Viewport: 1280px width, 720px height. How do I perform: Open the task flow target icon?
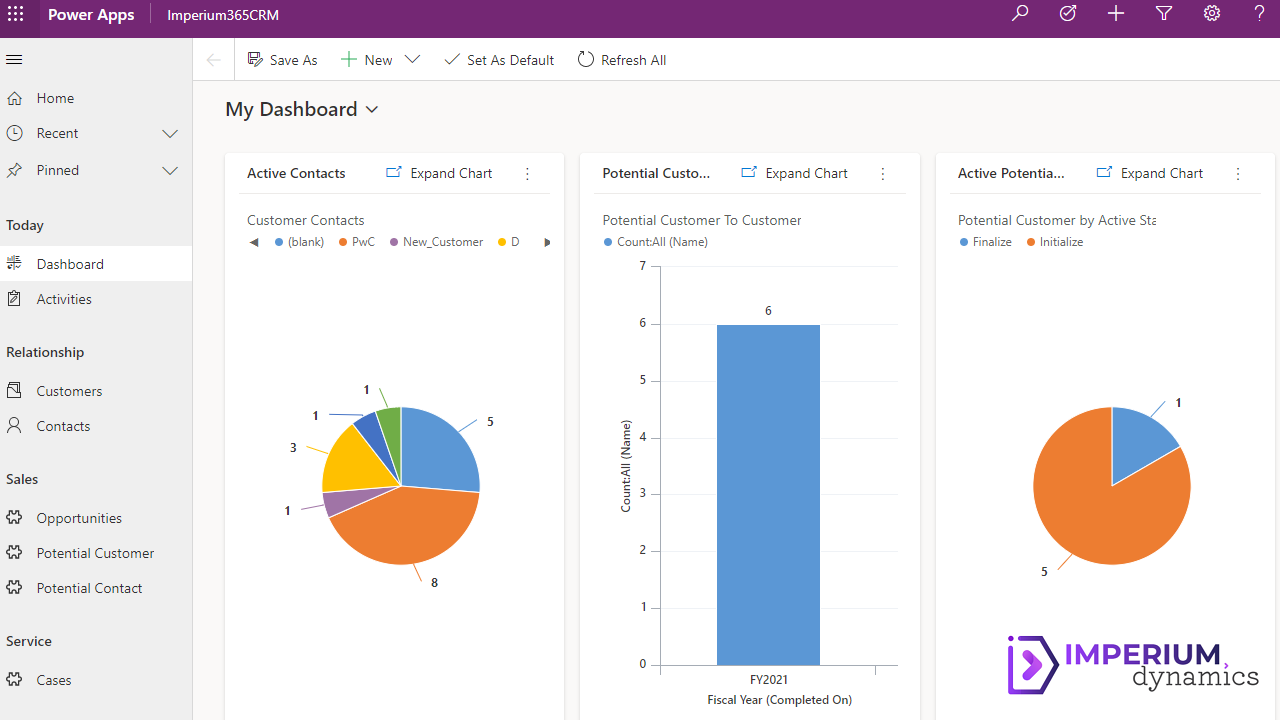click(x=1068, y=14)
